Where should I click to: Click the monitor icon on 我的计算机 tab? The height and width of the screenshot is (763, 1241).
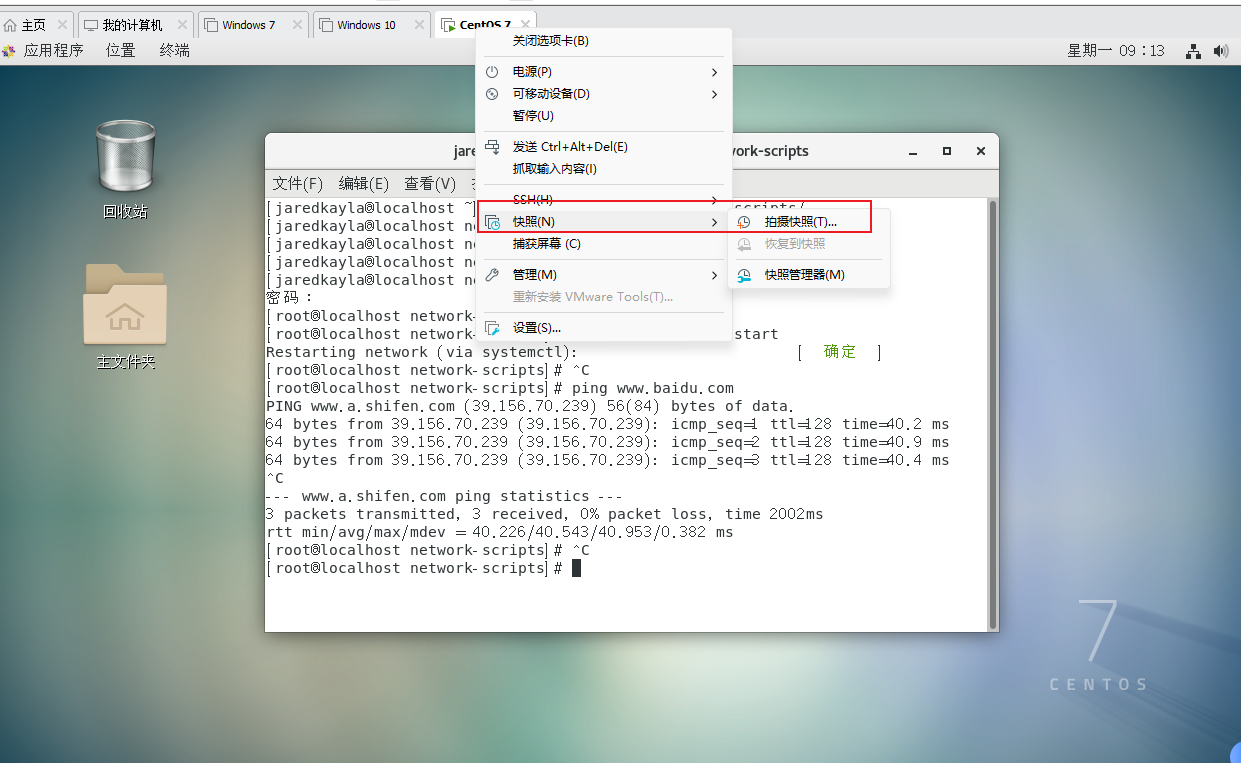91,25
